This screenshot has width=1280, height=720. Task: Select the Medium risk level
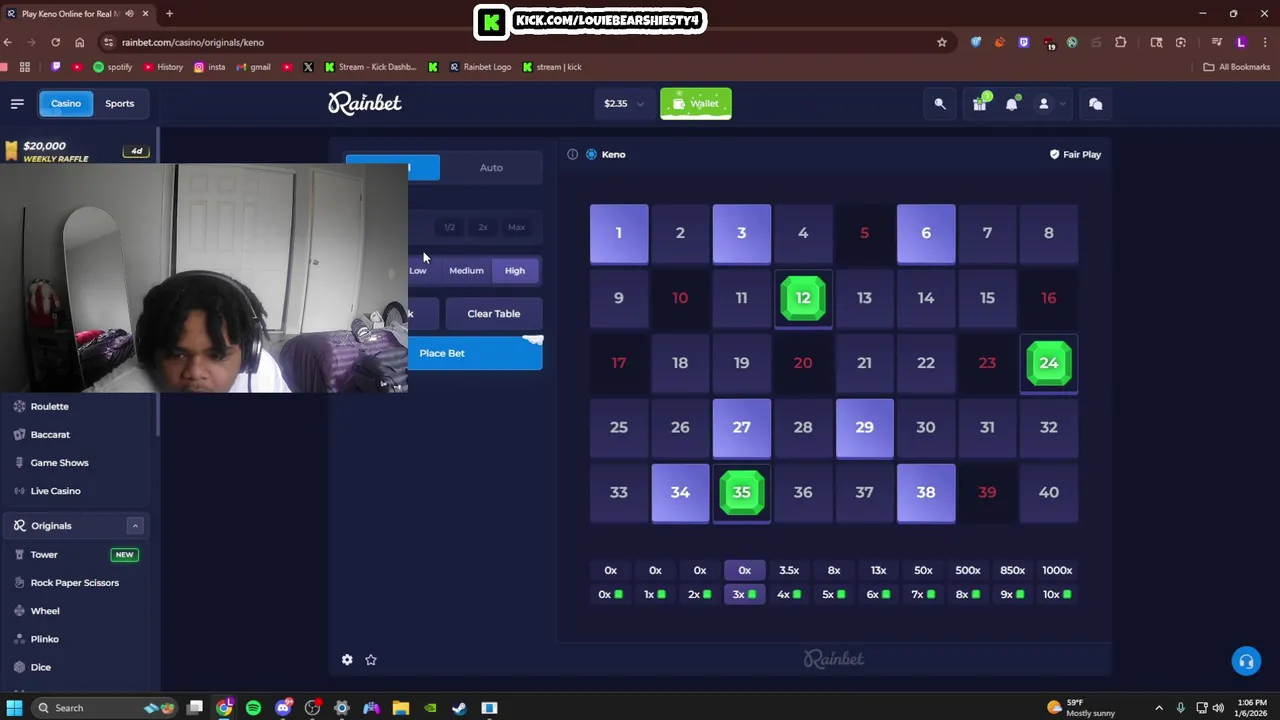466,271
